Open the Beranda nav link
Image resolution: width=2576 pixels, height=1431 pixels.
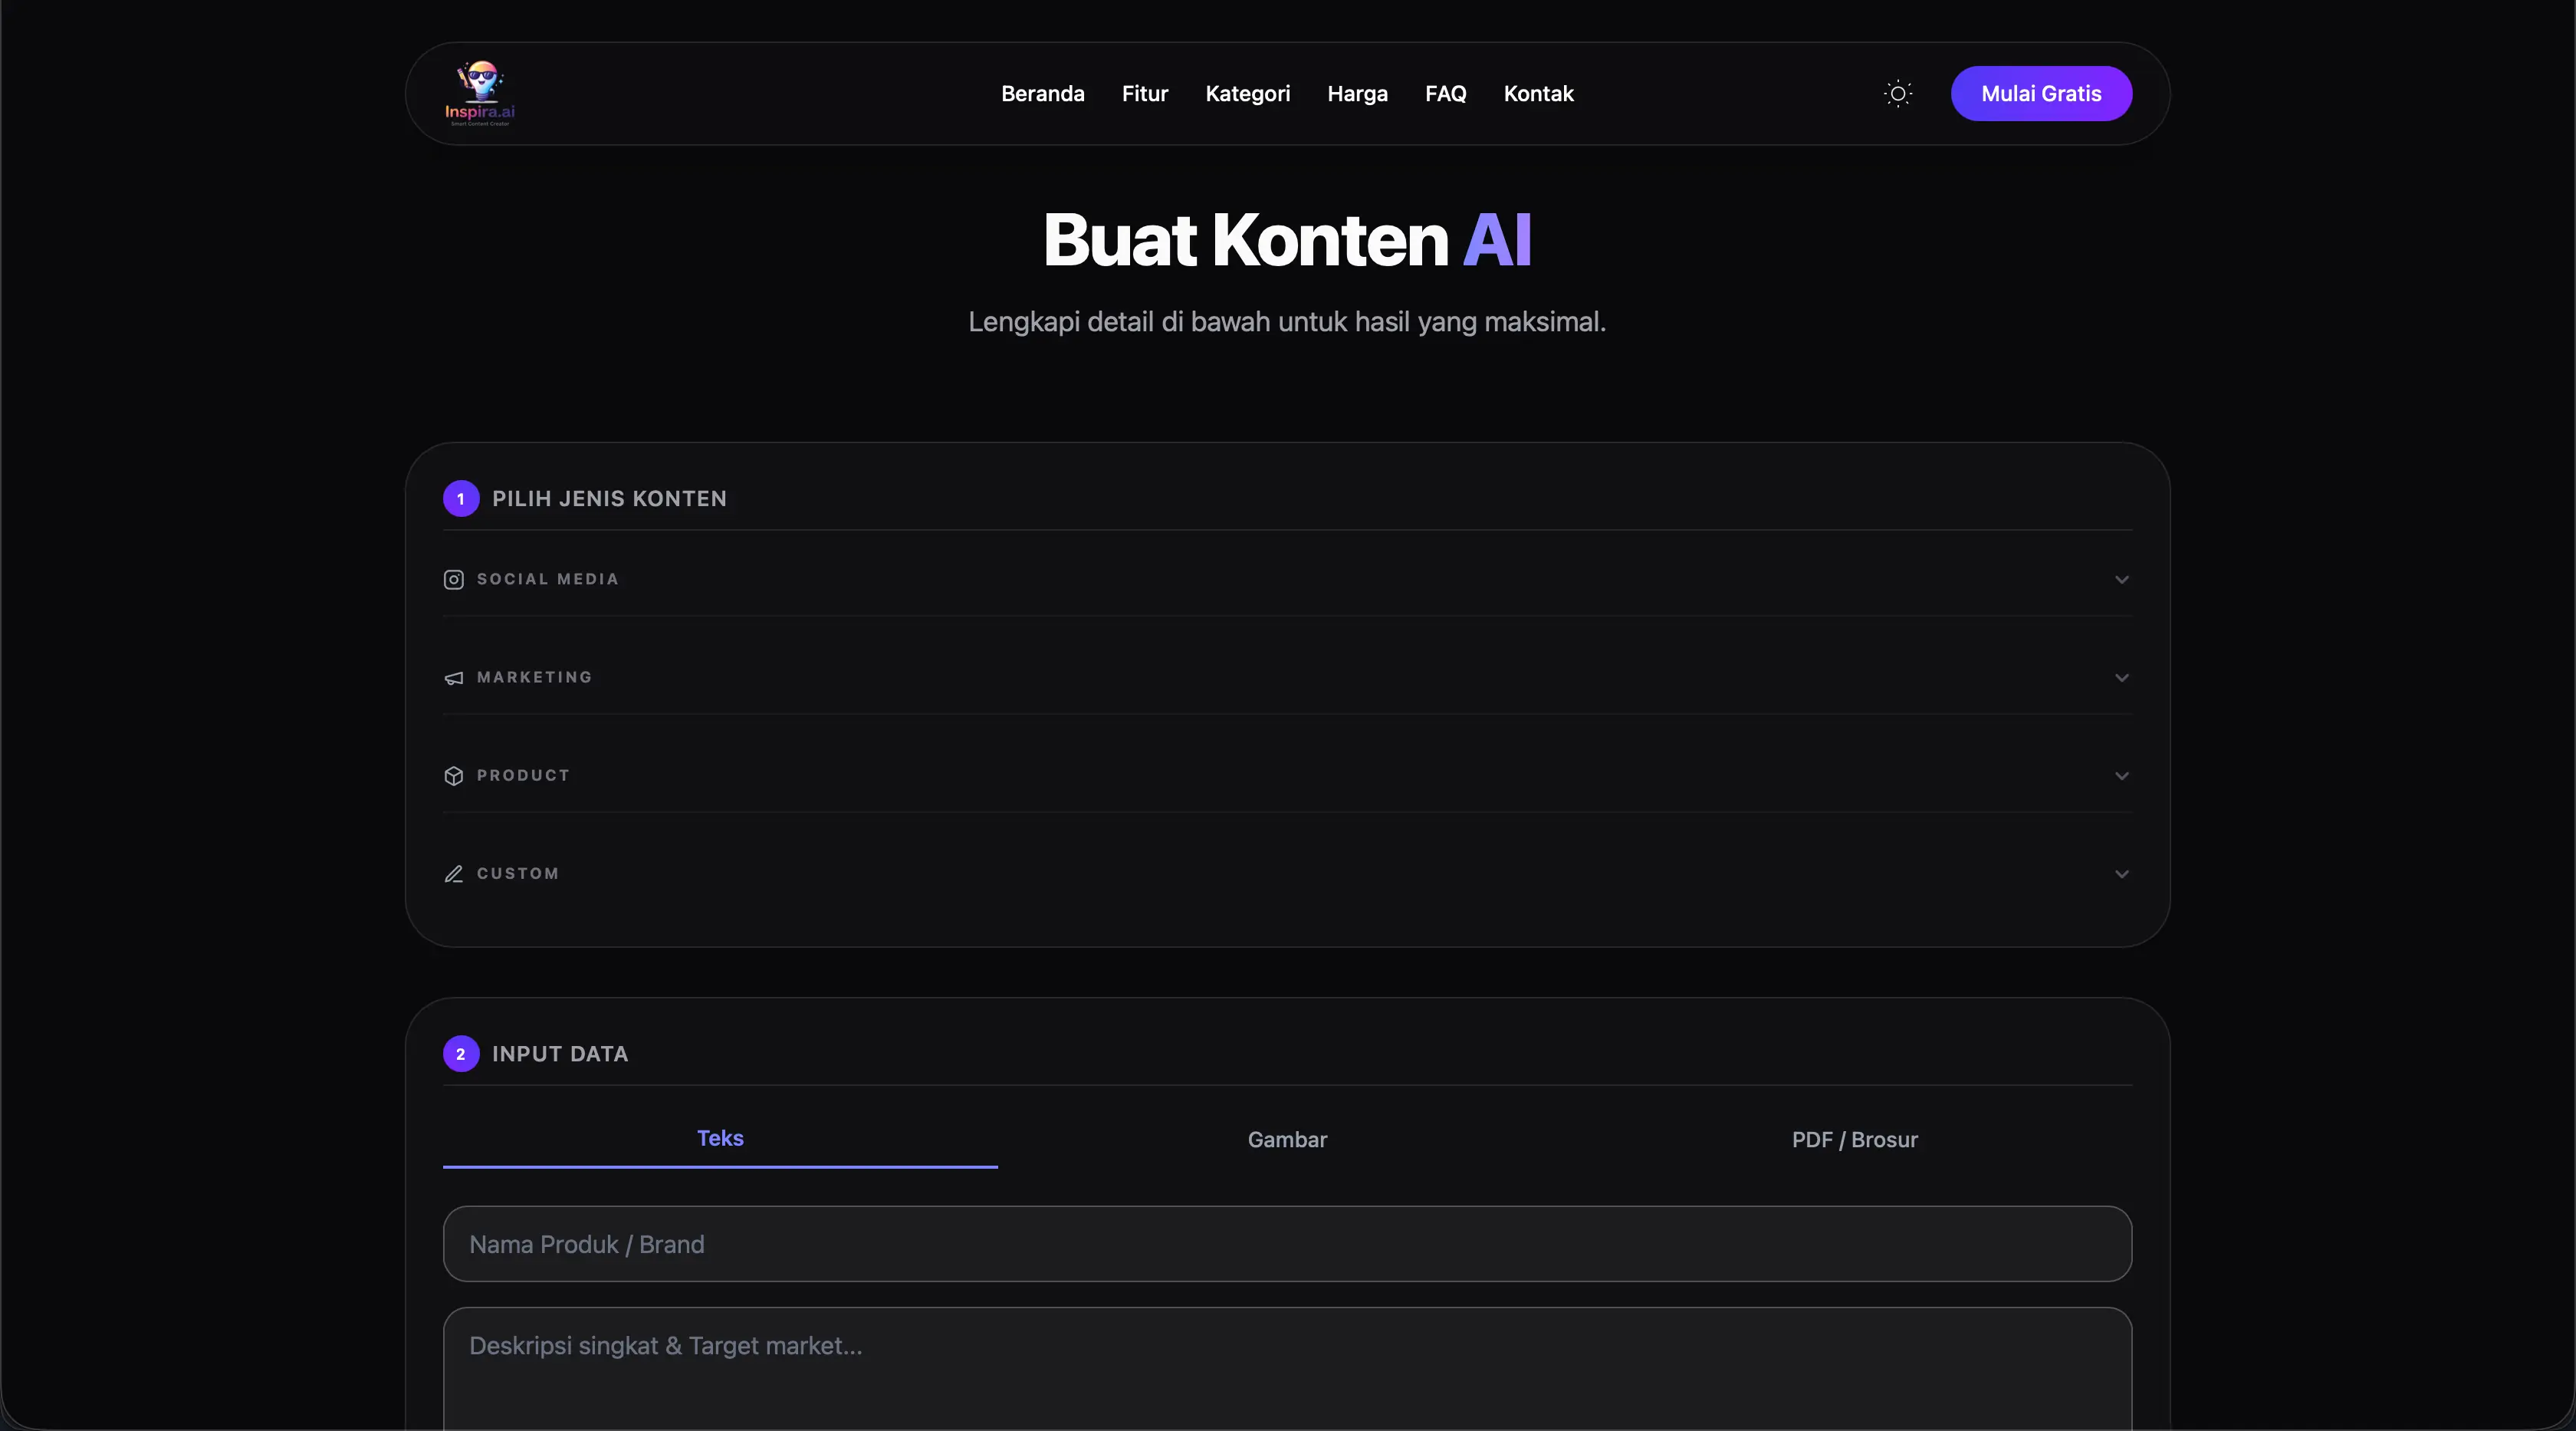(1042, 94)
